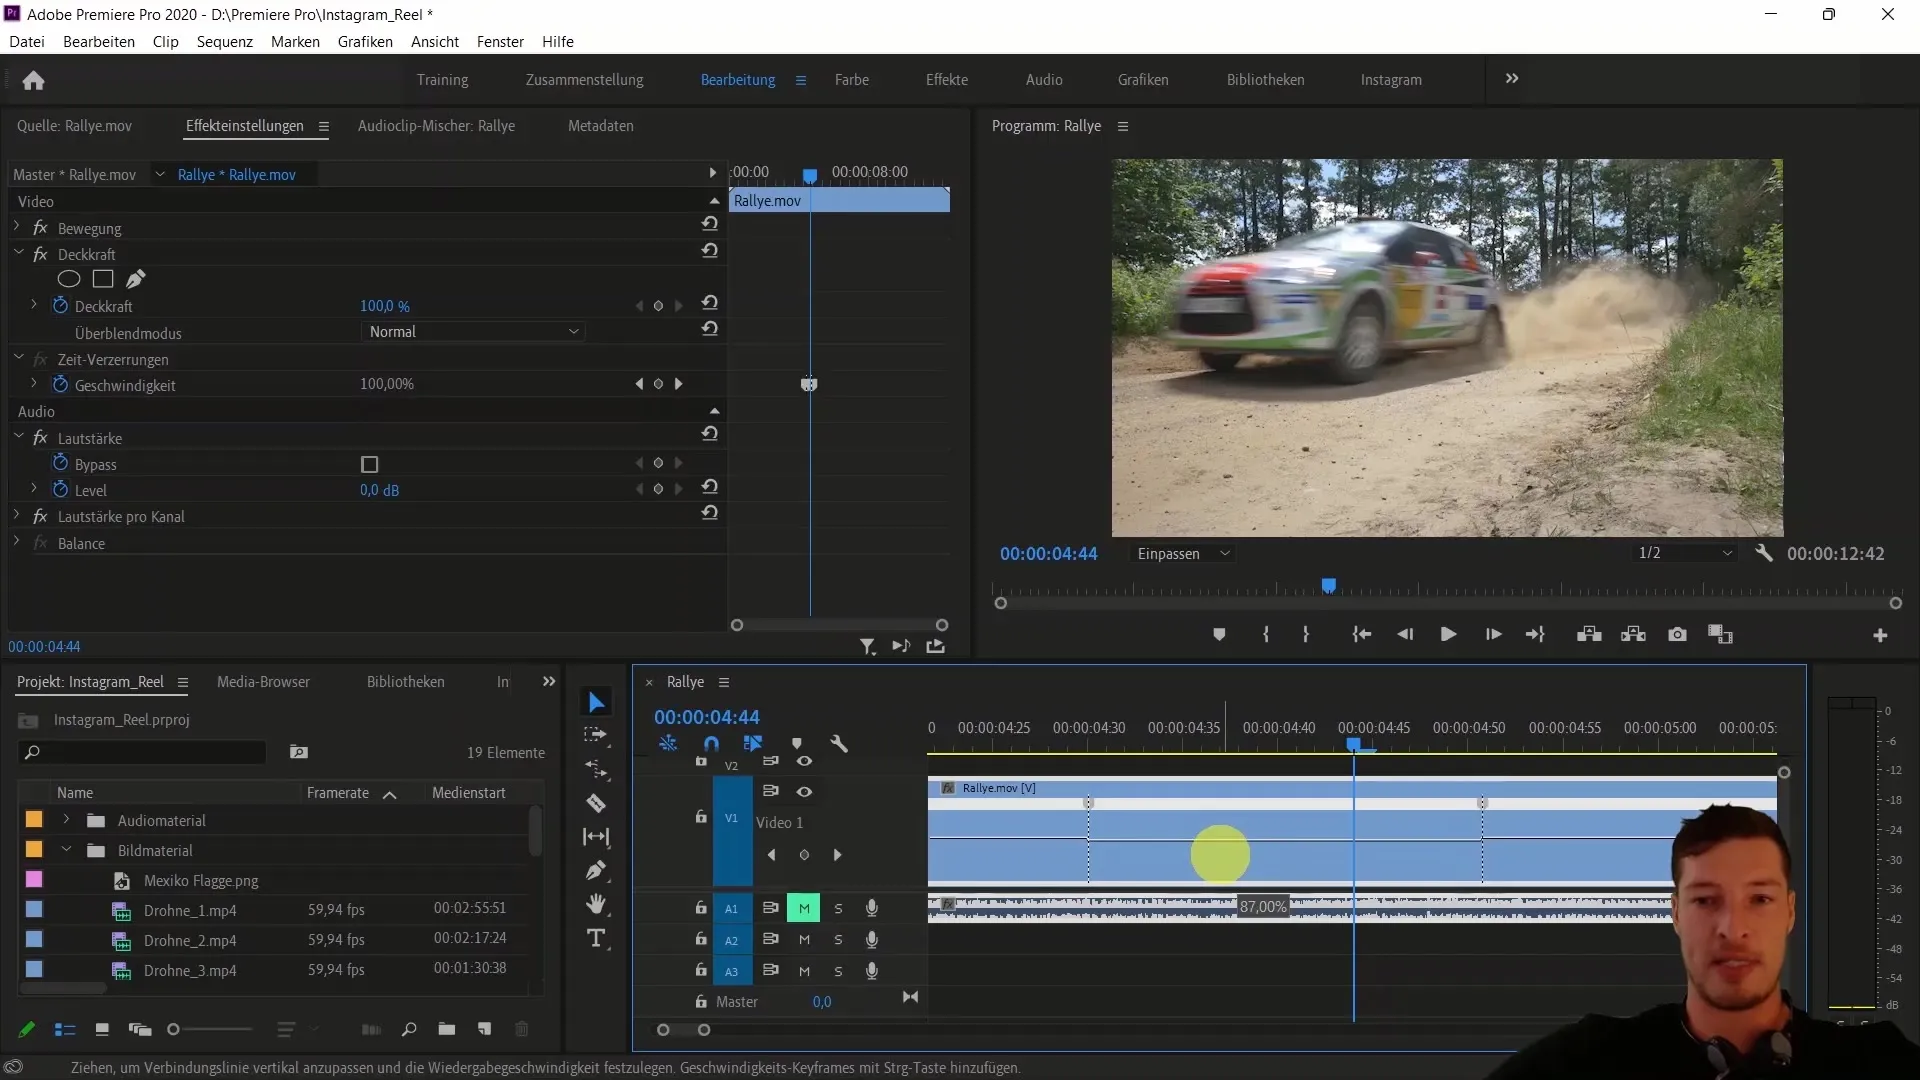Open the Sequenz menu
Screen dimensions: 1920x1080
[x=225, y=42]
